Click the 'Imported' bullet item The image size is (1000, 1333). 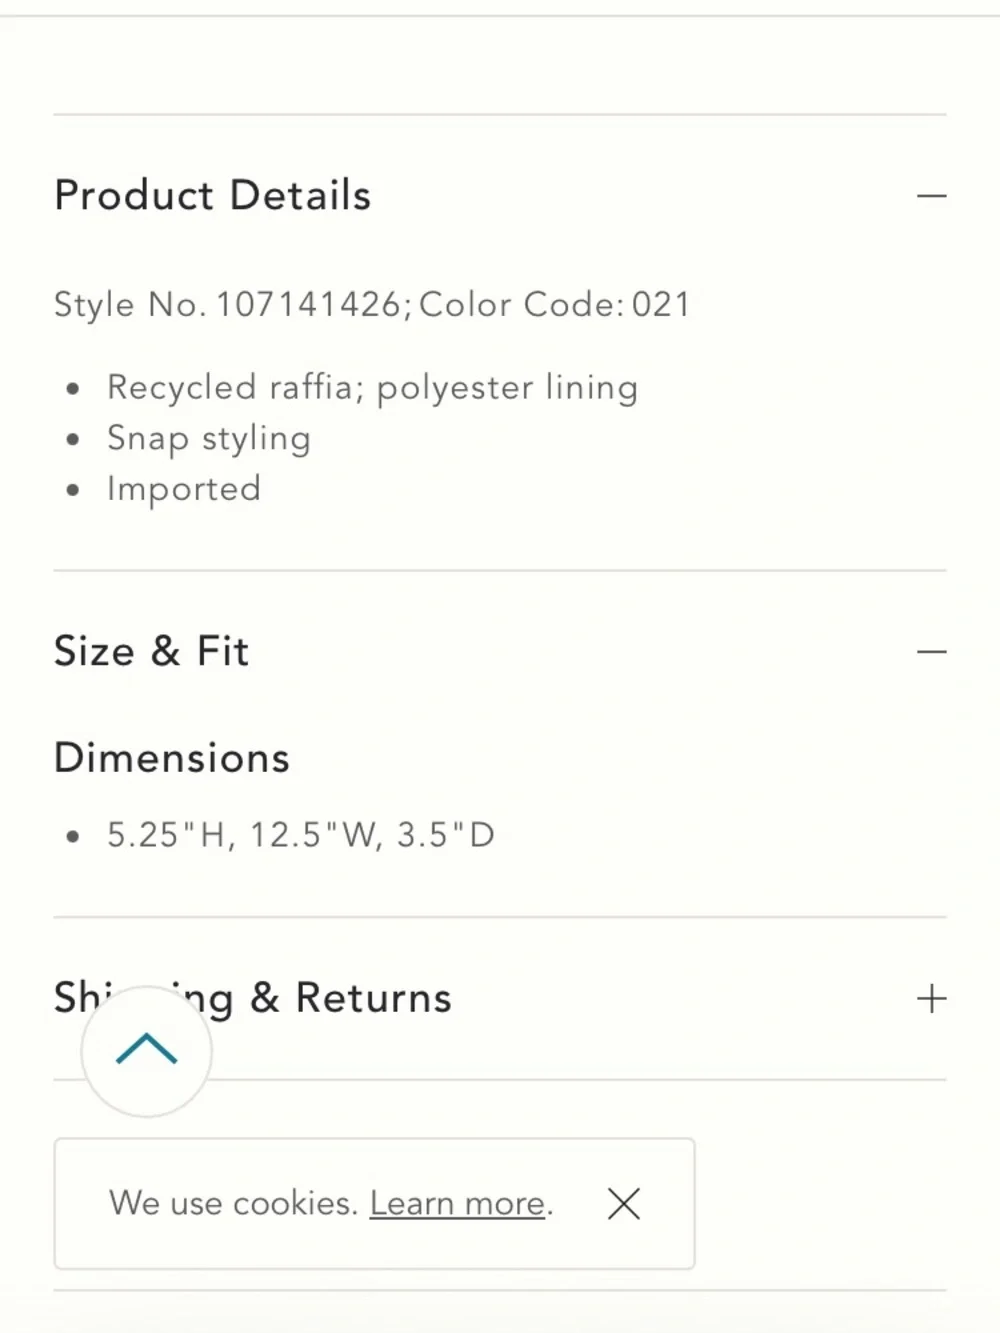point(184,489)
